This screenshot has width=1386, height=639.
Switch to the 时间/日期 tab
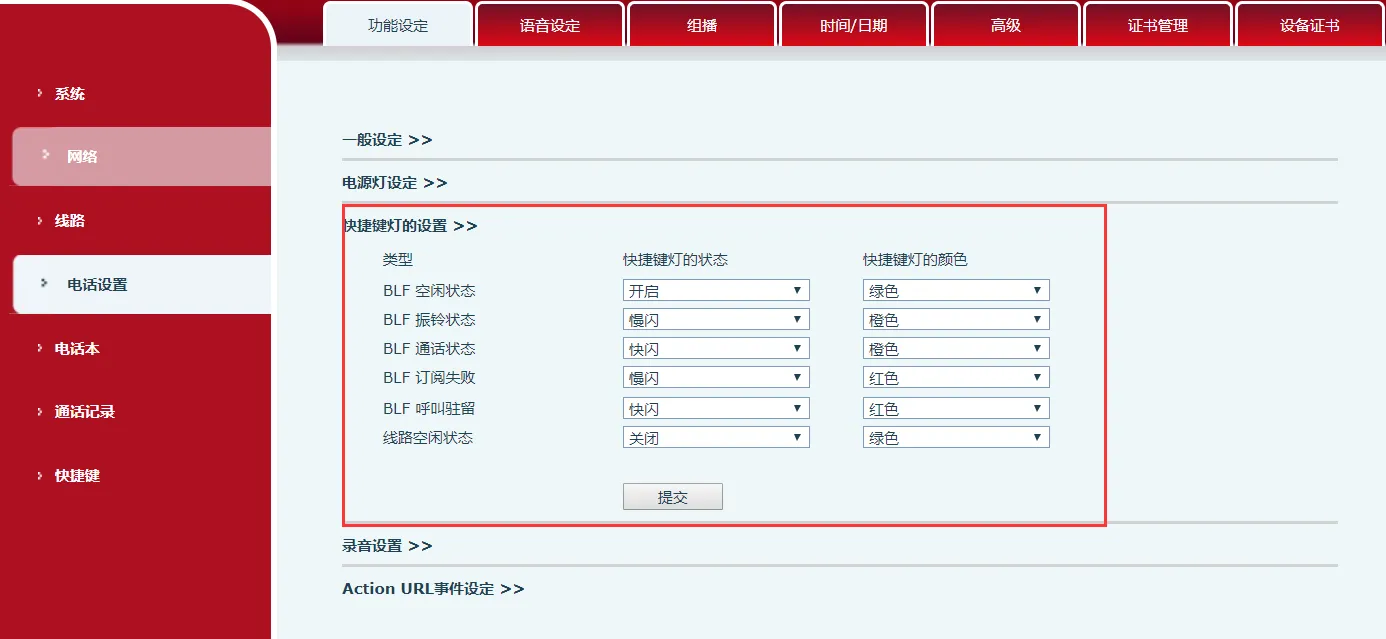coord(854,26)
